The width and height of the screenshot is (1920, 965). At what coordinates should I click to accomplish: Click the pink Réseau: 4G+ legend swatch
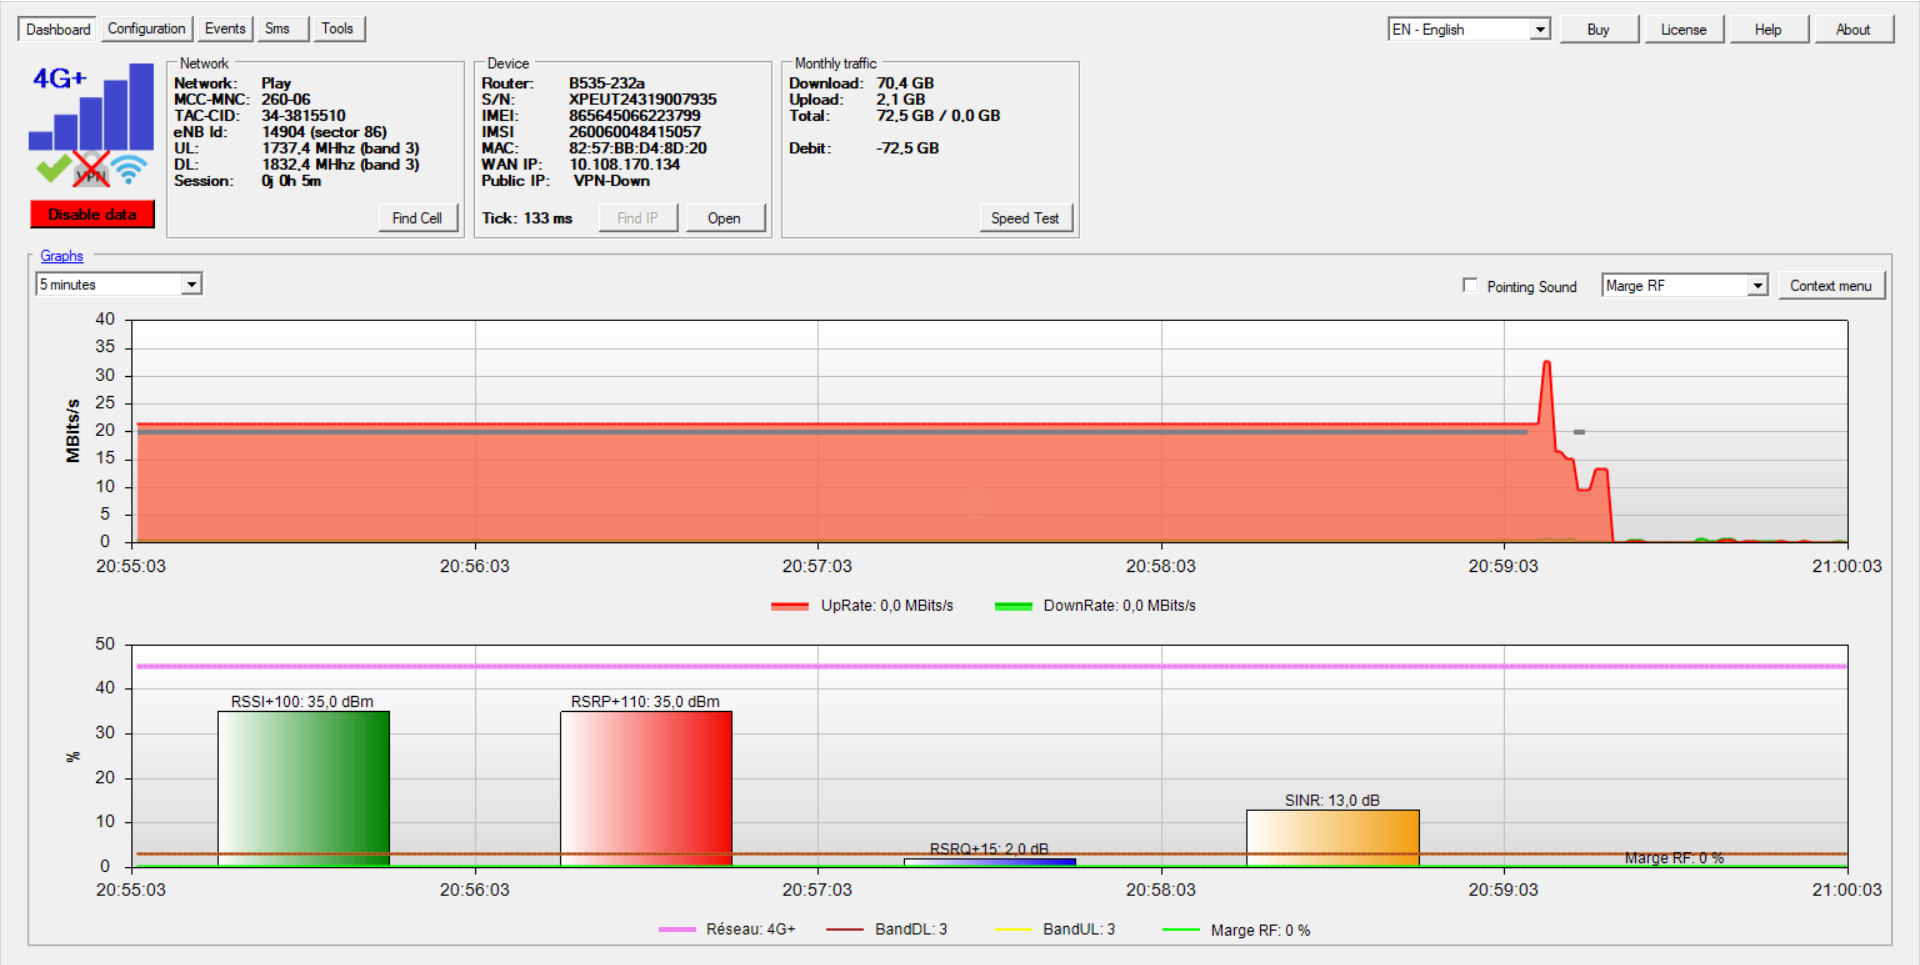pyautogui.click(x=677, y=930)
